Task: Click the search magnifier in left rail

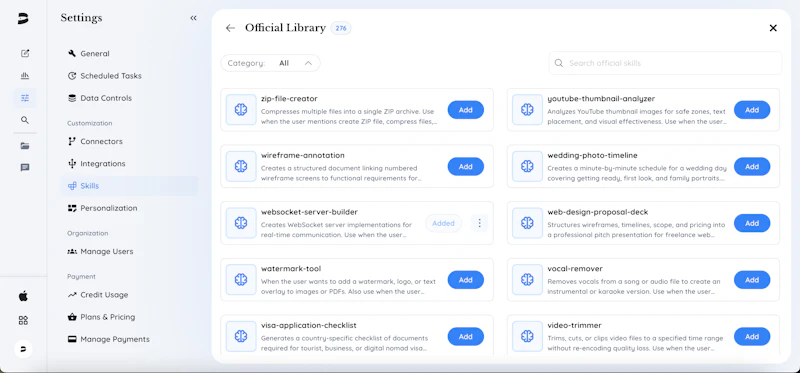Action: click(x=24, y=120)
